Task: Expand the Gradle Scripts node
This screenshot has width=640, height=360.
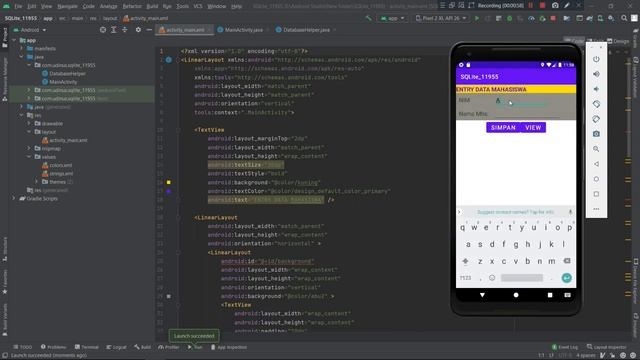Action: click(x=14, y=199)
